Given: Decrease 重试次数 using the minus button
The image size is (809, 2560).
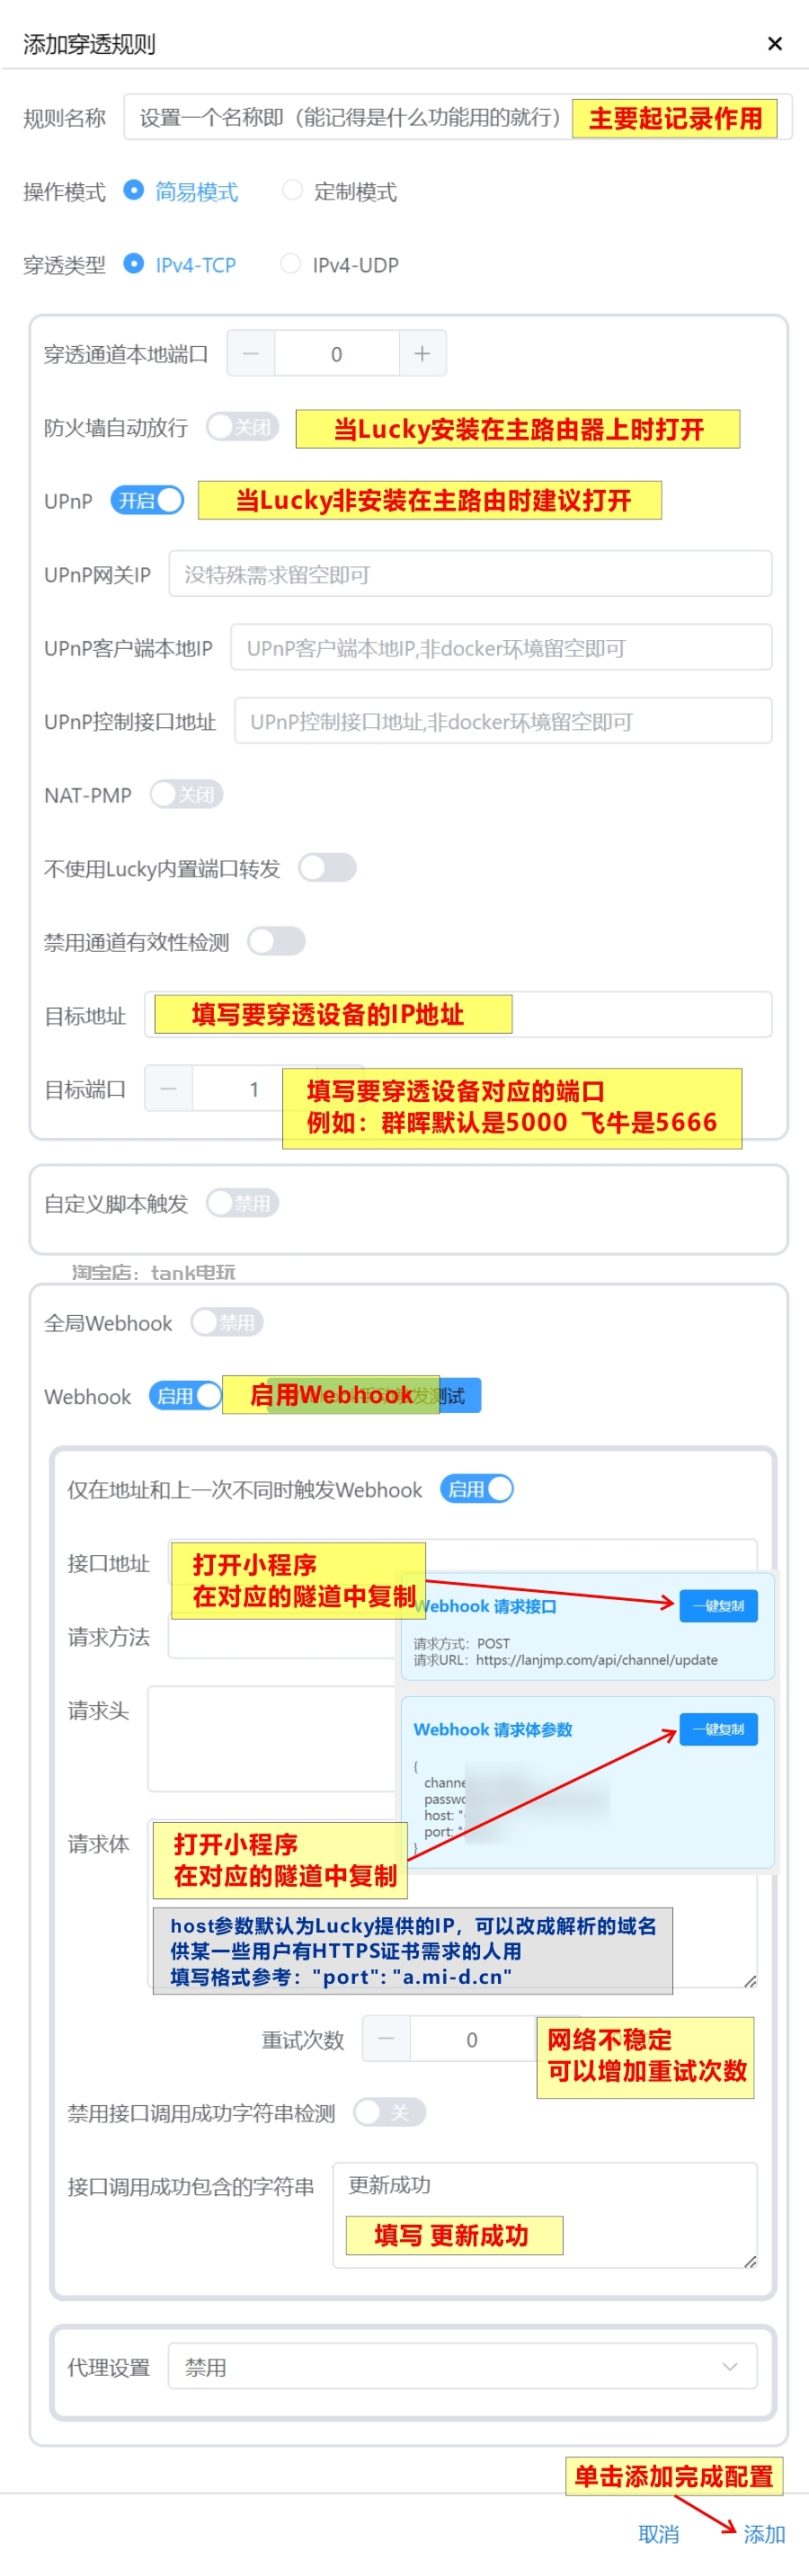Looking at the screenshot, I should (386, 2039).
